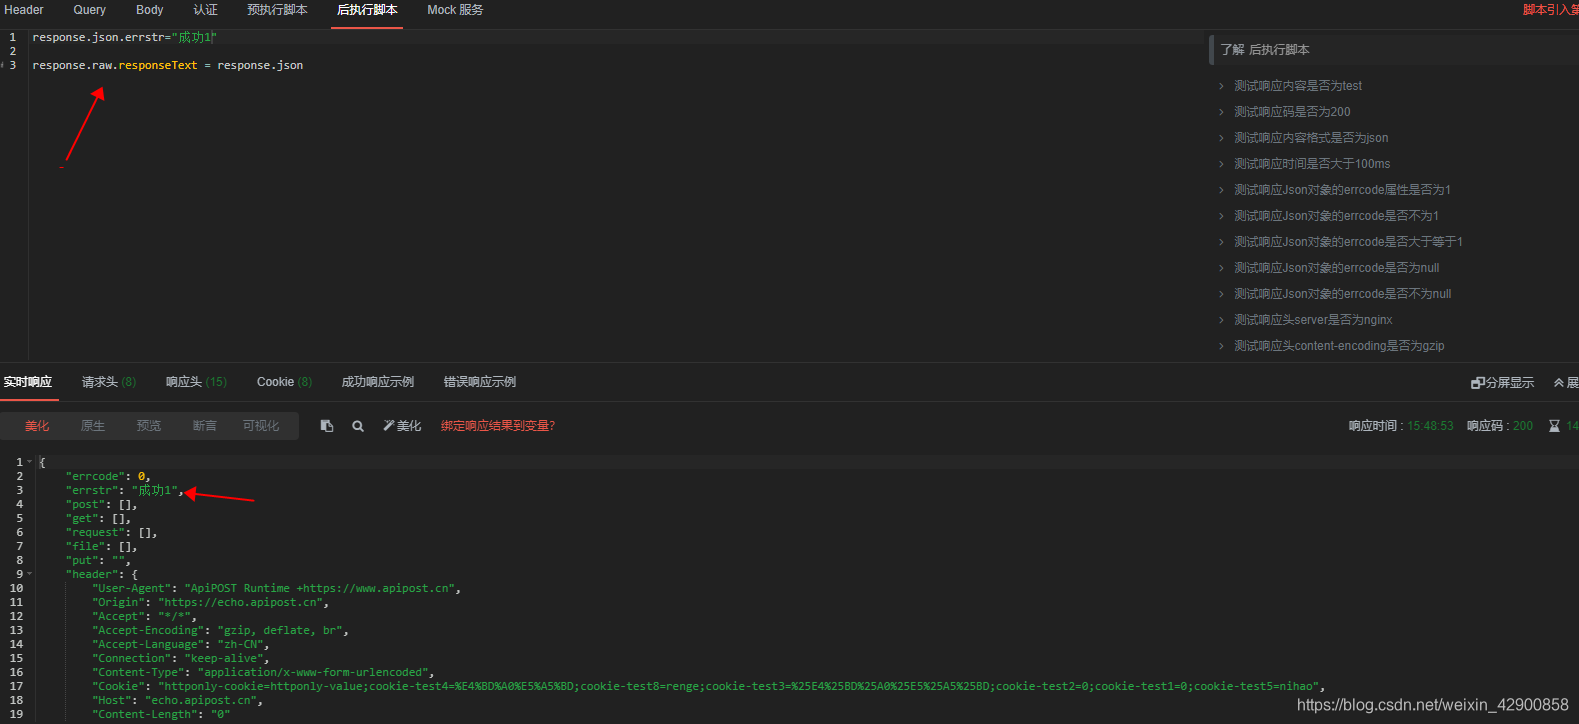
Task: Select the 可视化 visualize view mode
Action: tap(261, 426)
